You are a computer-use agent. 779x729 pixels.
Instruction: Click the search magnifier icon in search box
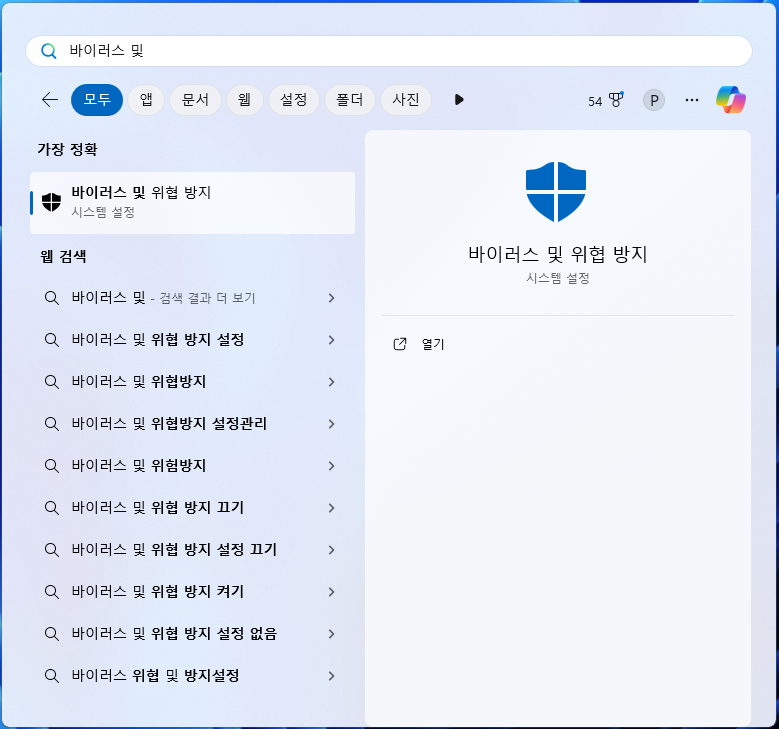pos(49,51)
